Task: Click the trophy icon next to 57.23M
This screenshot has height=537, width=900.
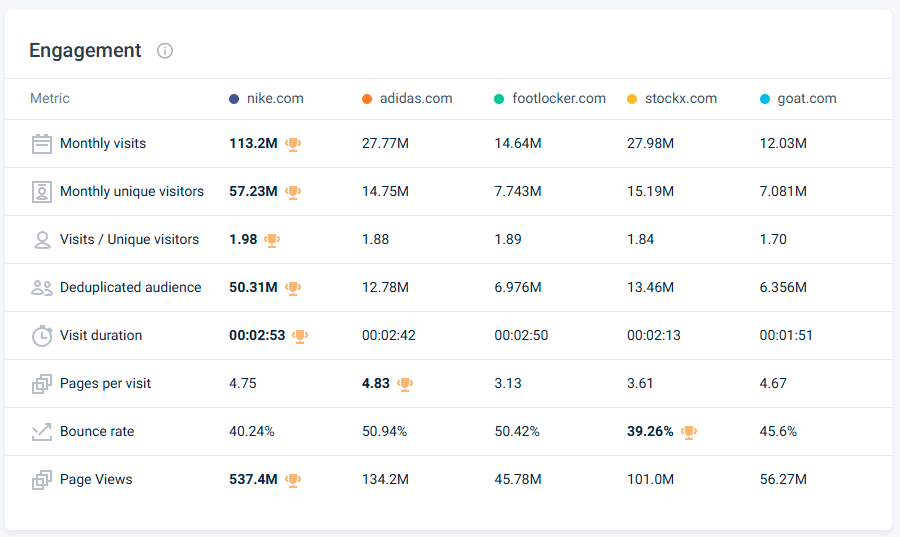Action: pos(293,192)
